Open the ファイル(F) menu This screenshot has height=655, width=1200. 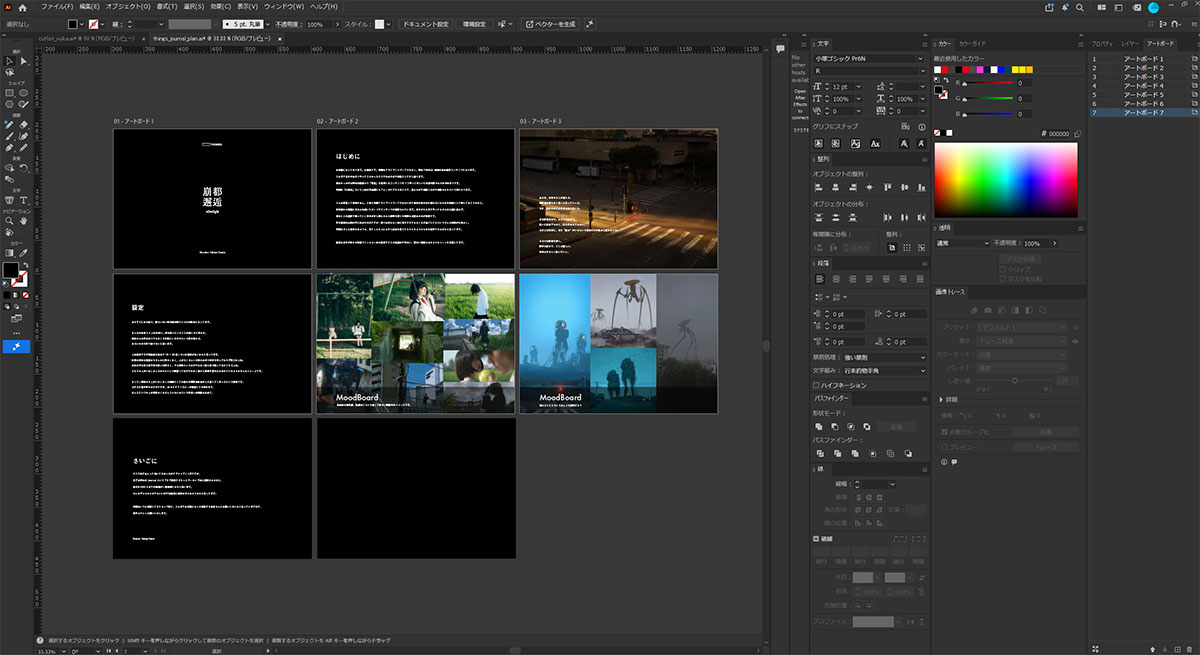coord(57,7)
